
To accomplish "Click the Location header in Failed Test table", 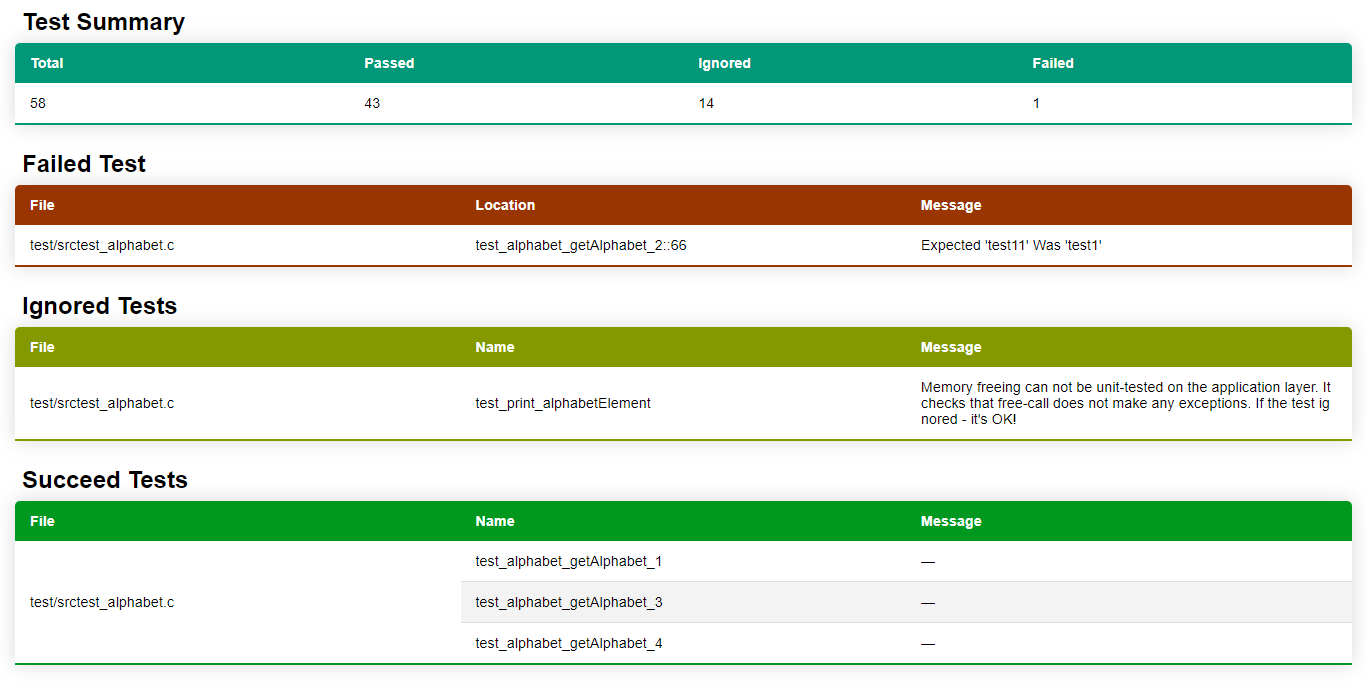I will click(505, 205).
